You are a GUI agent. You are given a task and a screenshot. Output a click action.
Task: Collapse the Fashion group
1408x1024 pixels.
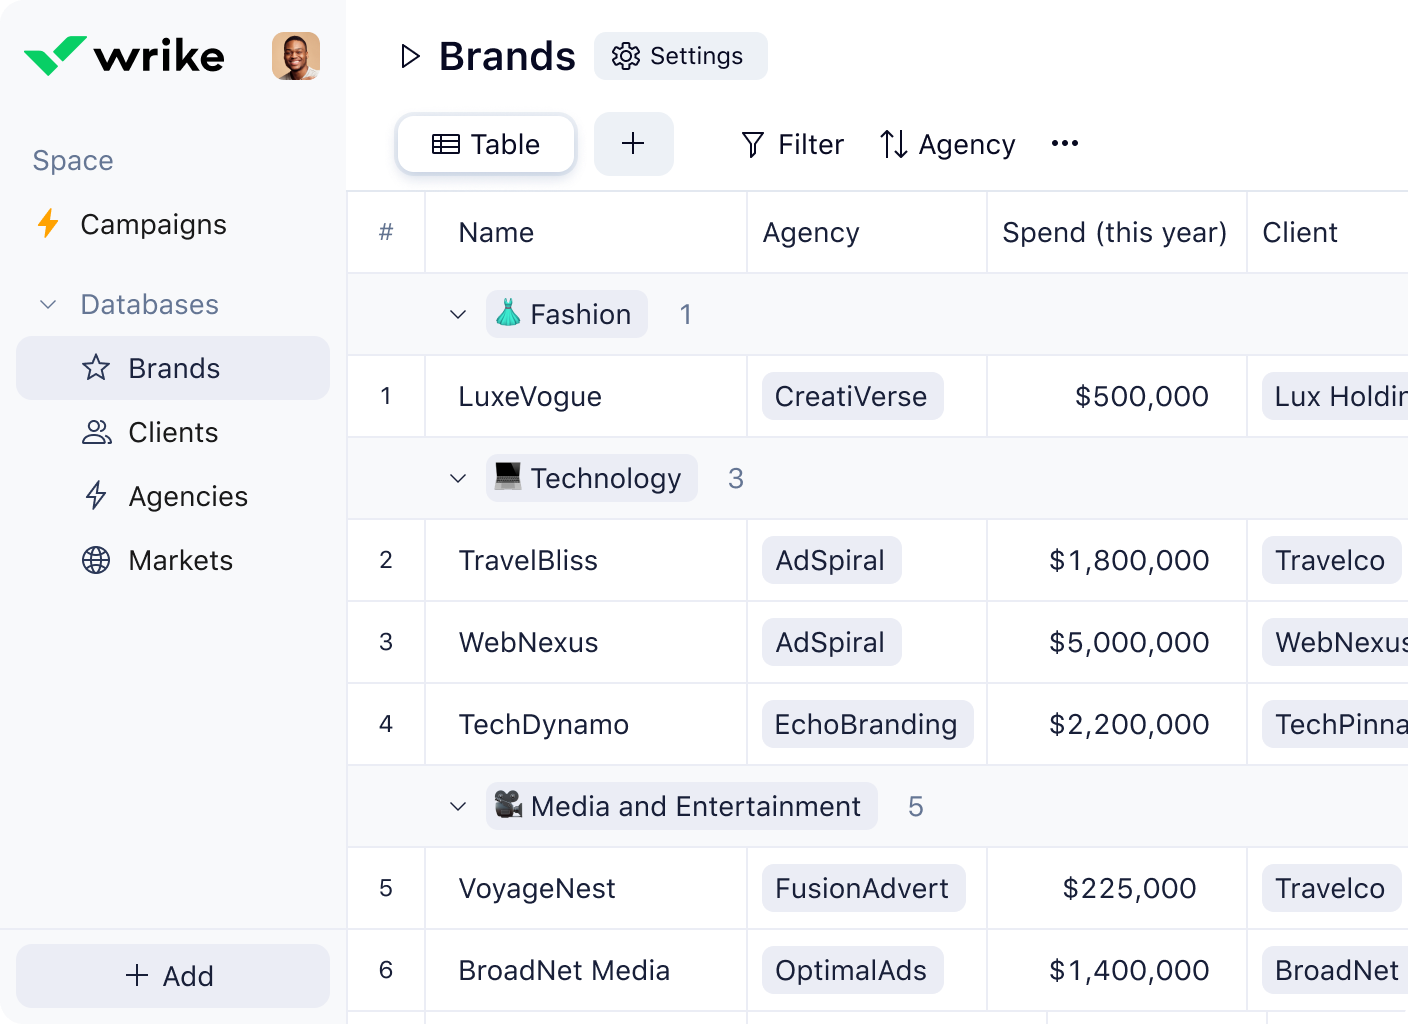pyautogui.click(x=458, y=314)
